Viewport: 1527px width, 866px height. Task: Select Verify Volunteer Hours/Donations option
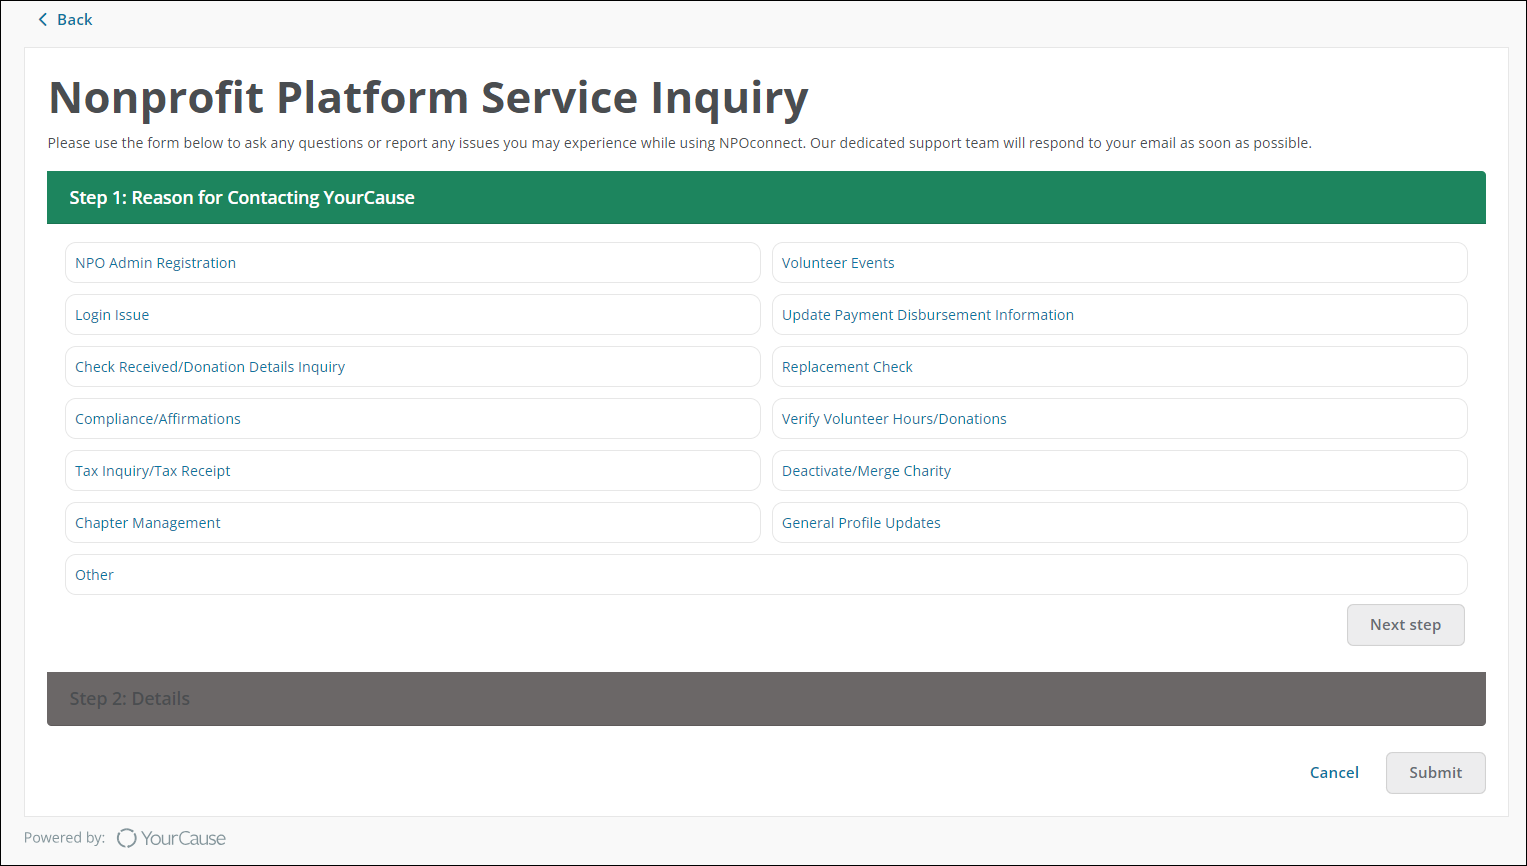[1119, 419]
